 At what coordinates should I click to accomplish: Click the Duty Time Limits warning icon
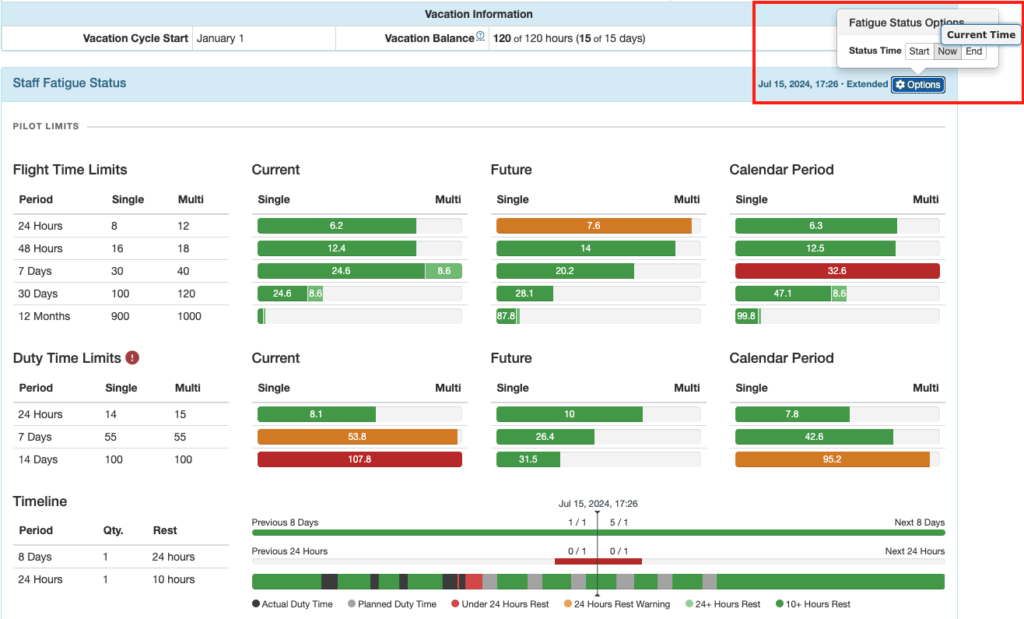[x=132, y=358]
